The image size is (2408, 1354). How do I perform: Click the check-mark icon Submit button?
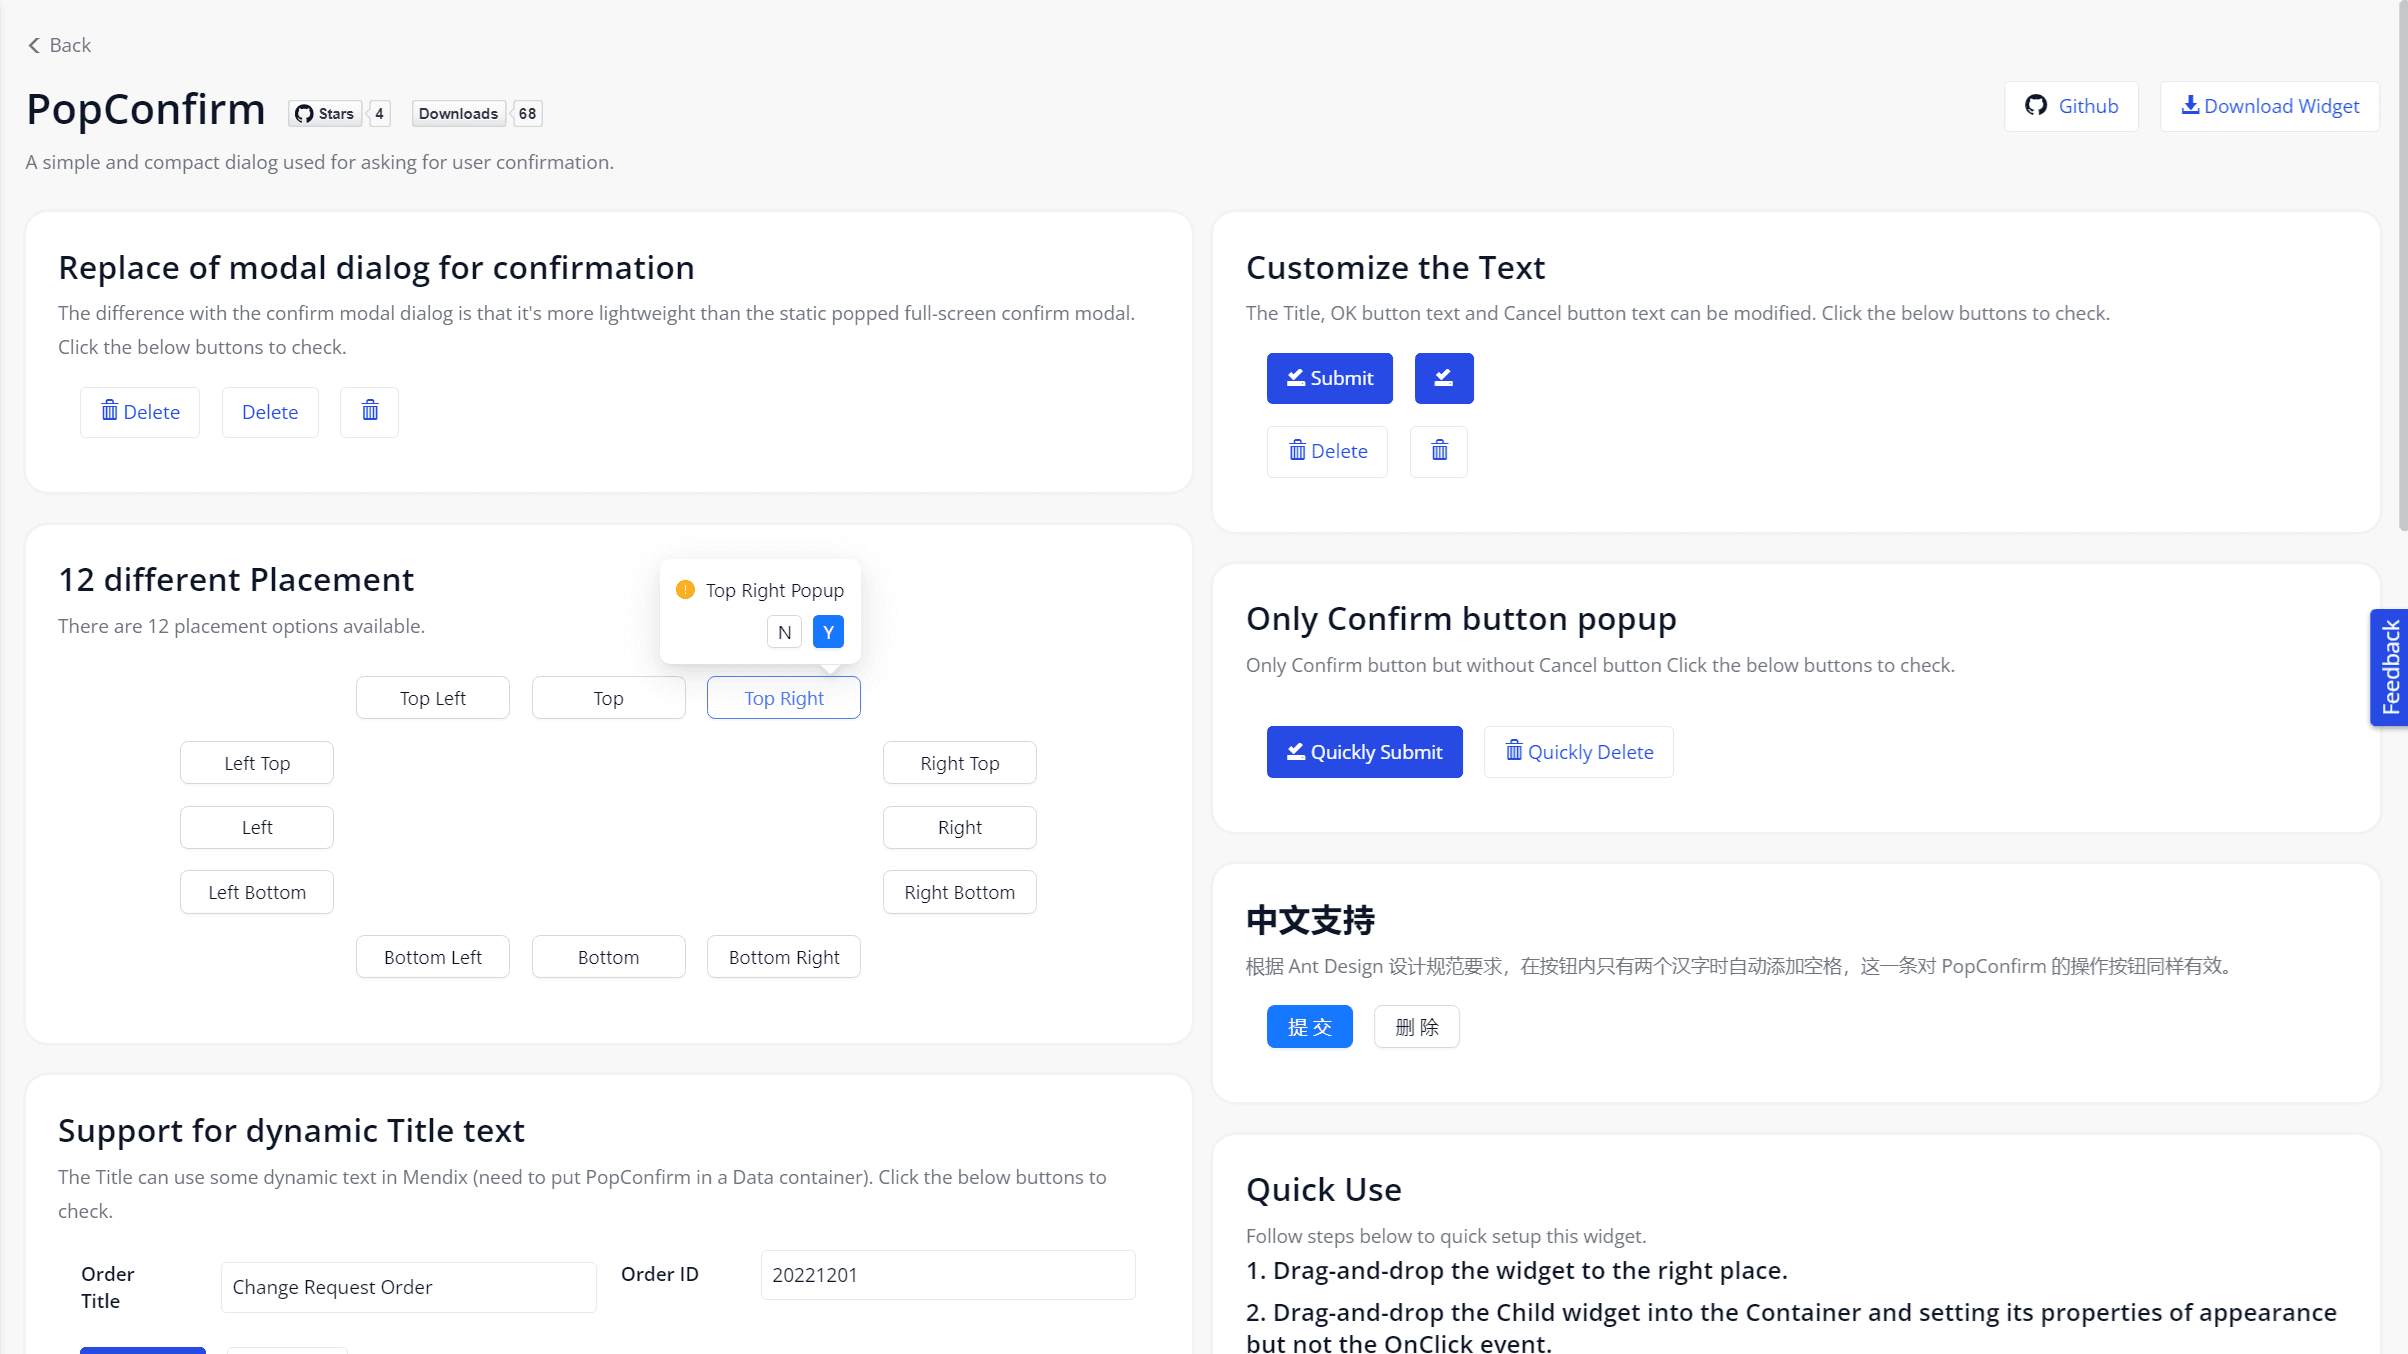coord(1329,378)
